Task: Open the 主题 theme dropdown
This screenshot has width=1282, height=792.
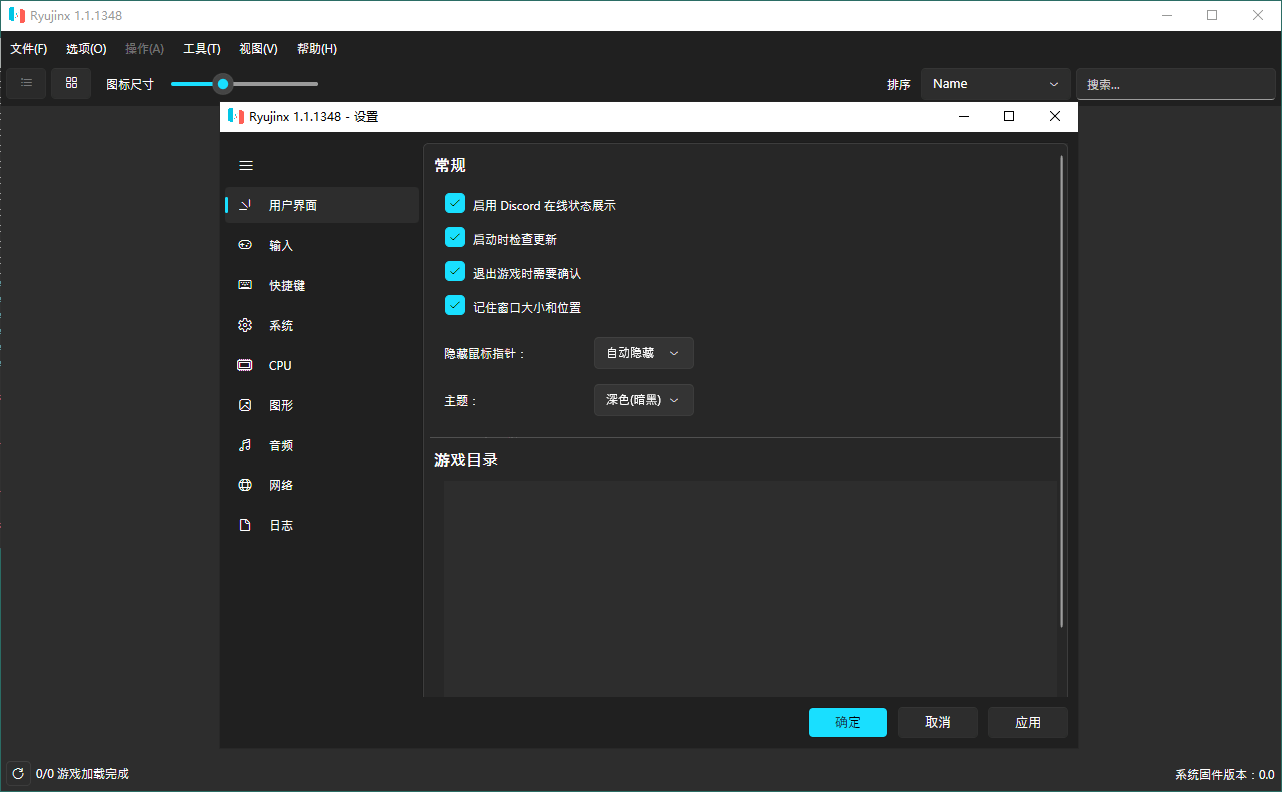Action: click(x=643, y=400)
